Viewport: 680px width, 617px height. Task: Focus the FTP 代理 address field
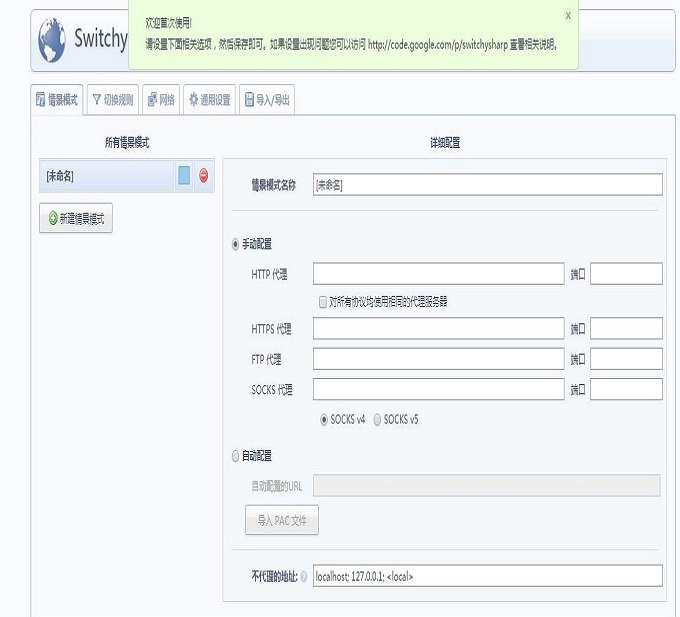coord(438,359)
